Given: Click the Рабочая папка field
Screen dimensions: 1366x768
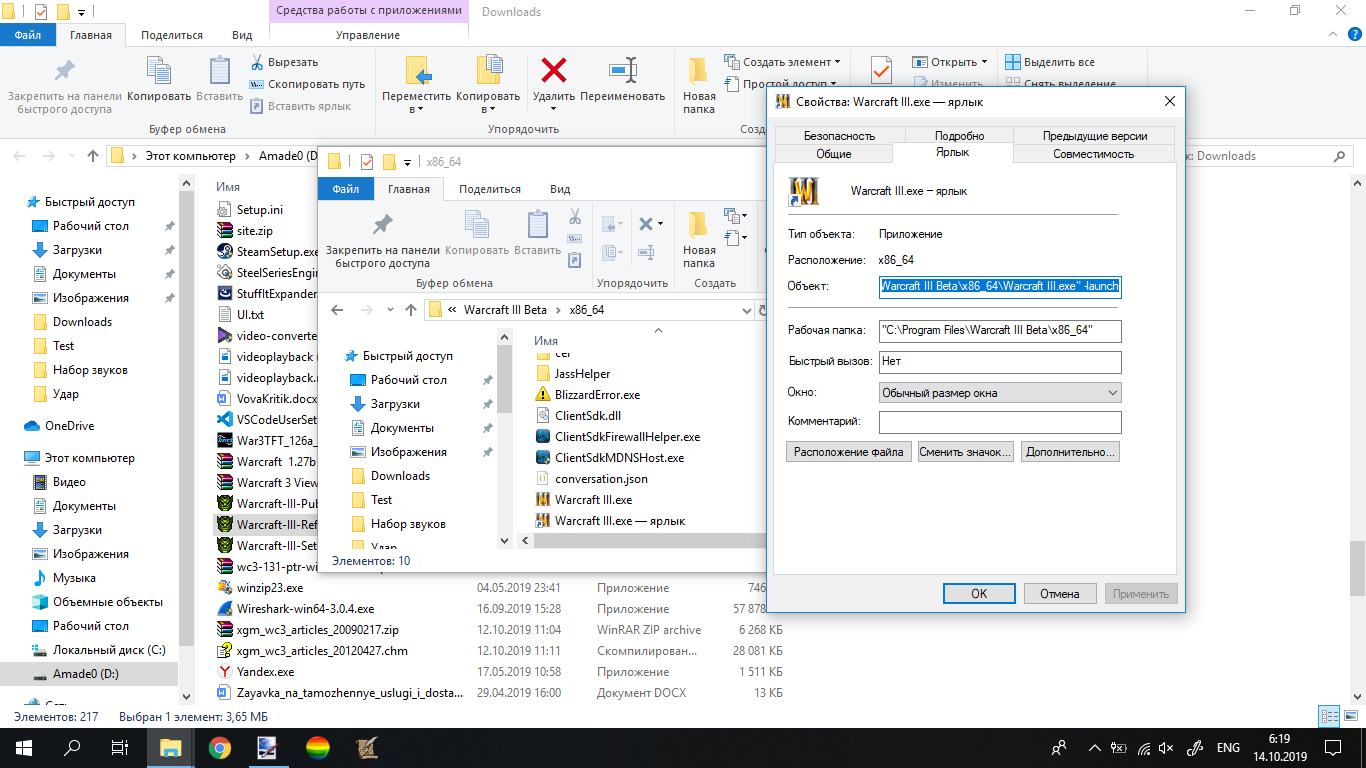Looking at the screenshot, I should point(1000,331).
